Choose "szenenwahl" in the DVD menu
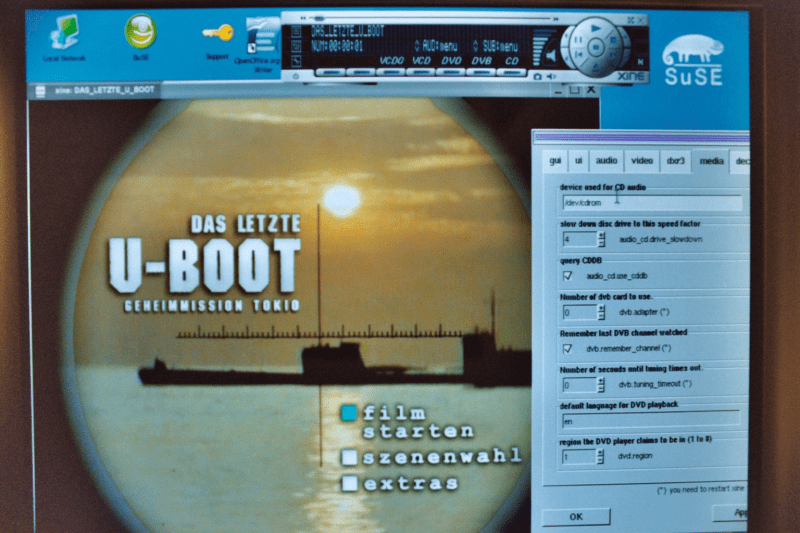Viewport: 800px width, 533px height. [432, 456]
